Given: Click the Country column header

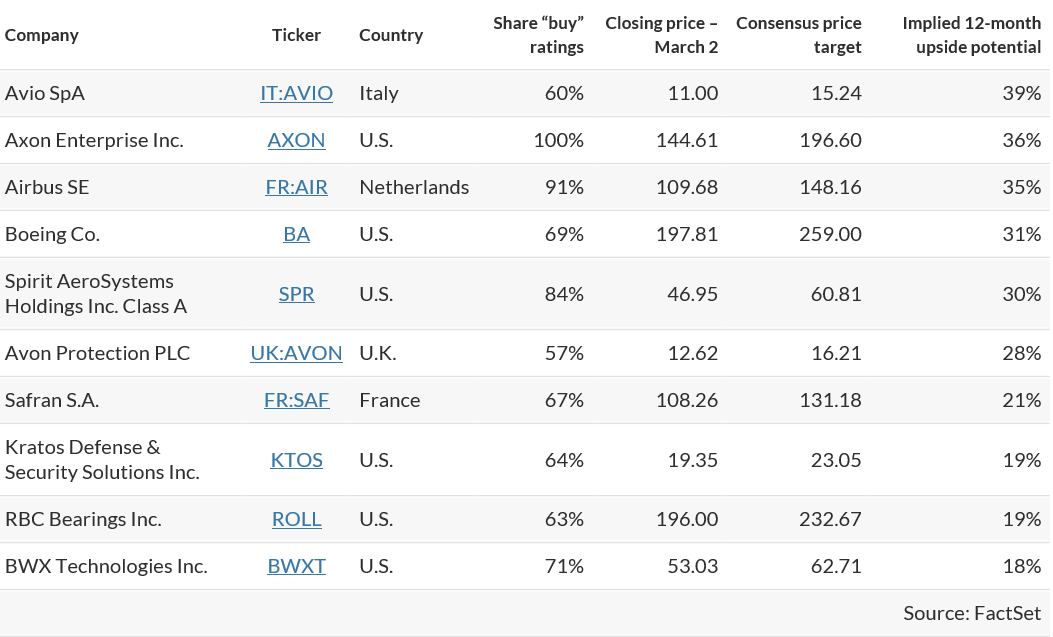Looking at the screenshot, I should (x=391, y=35).
